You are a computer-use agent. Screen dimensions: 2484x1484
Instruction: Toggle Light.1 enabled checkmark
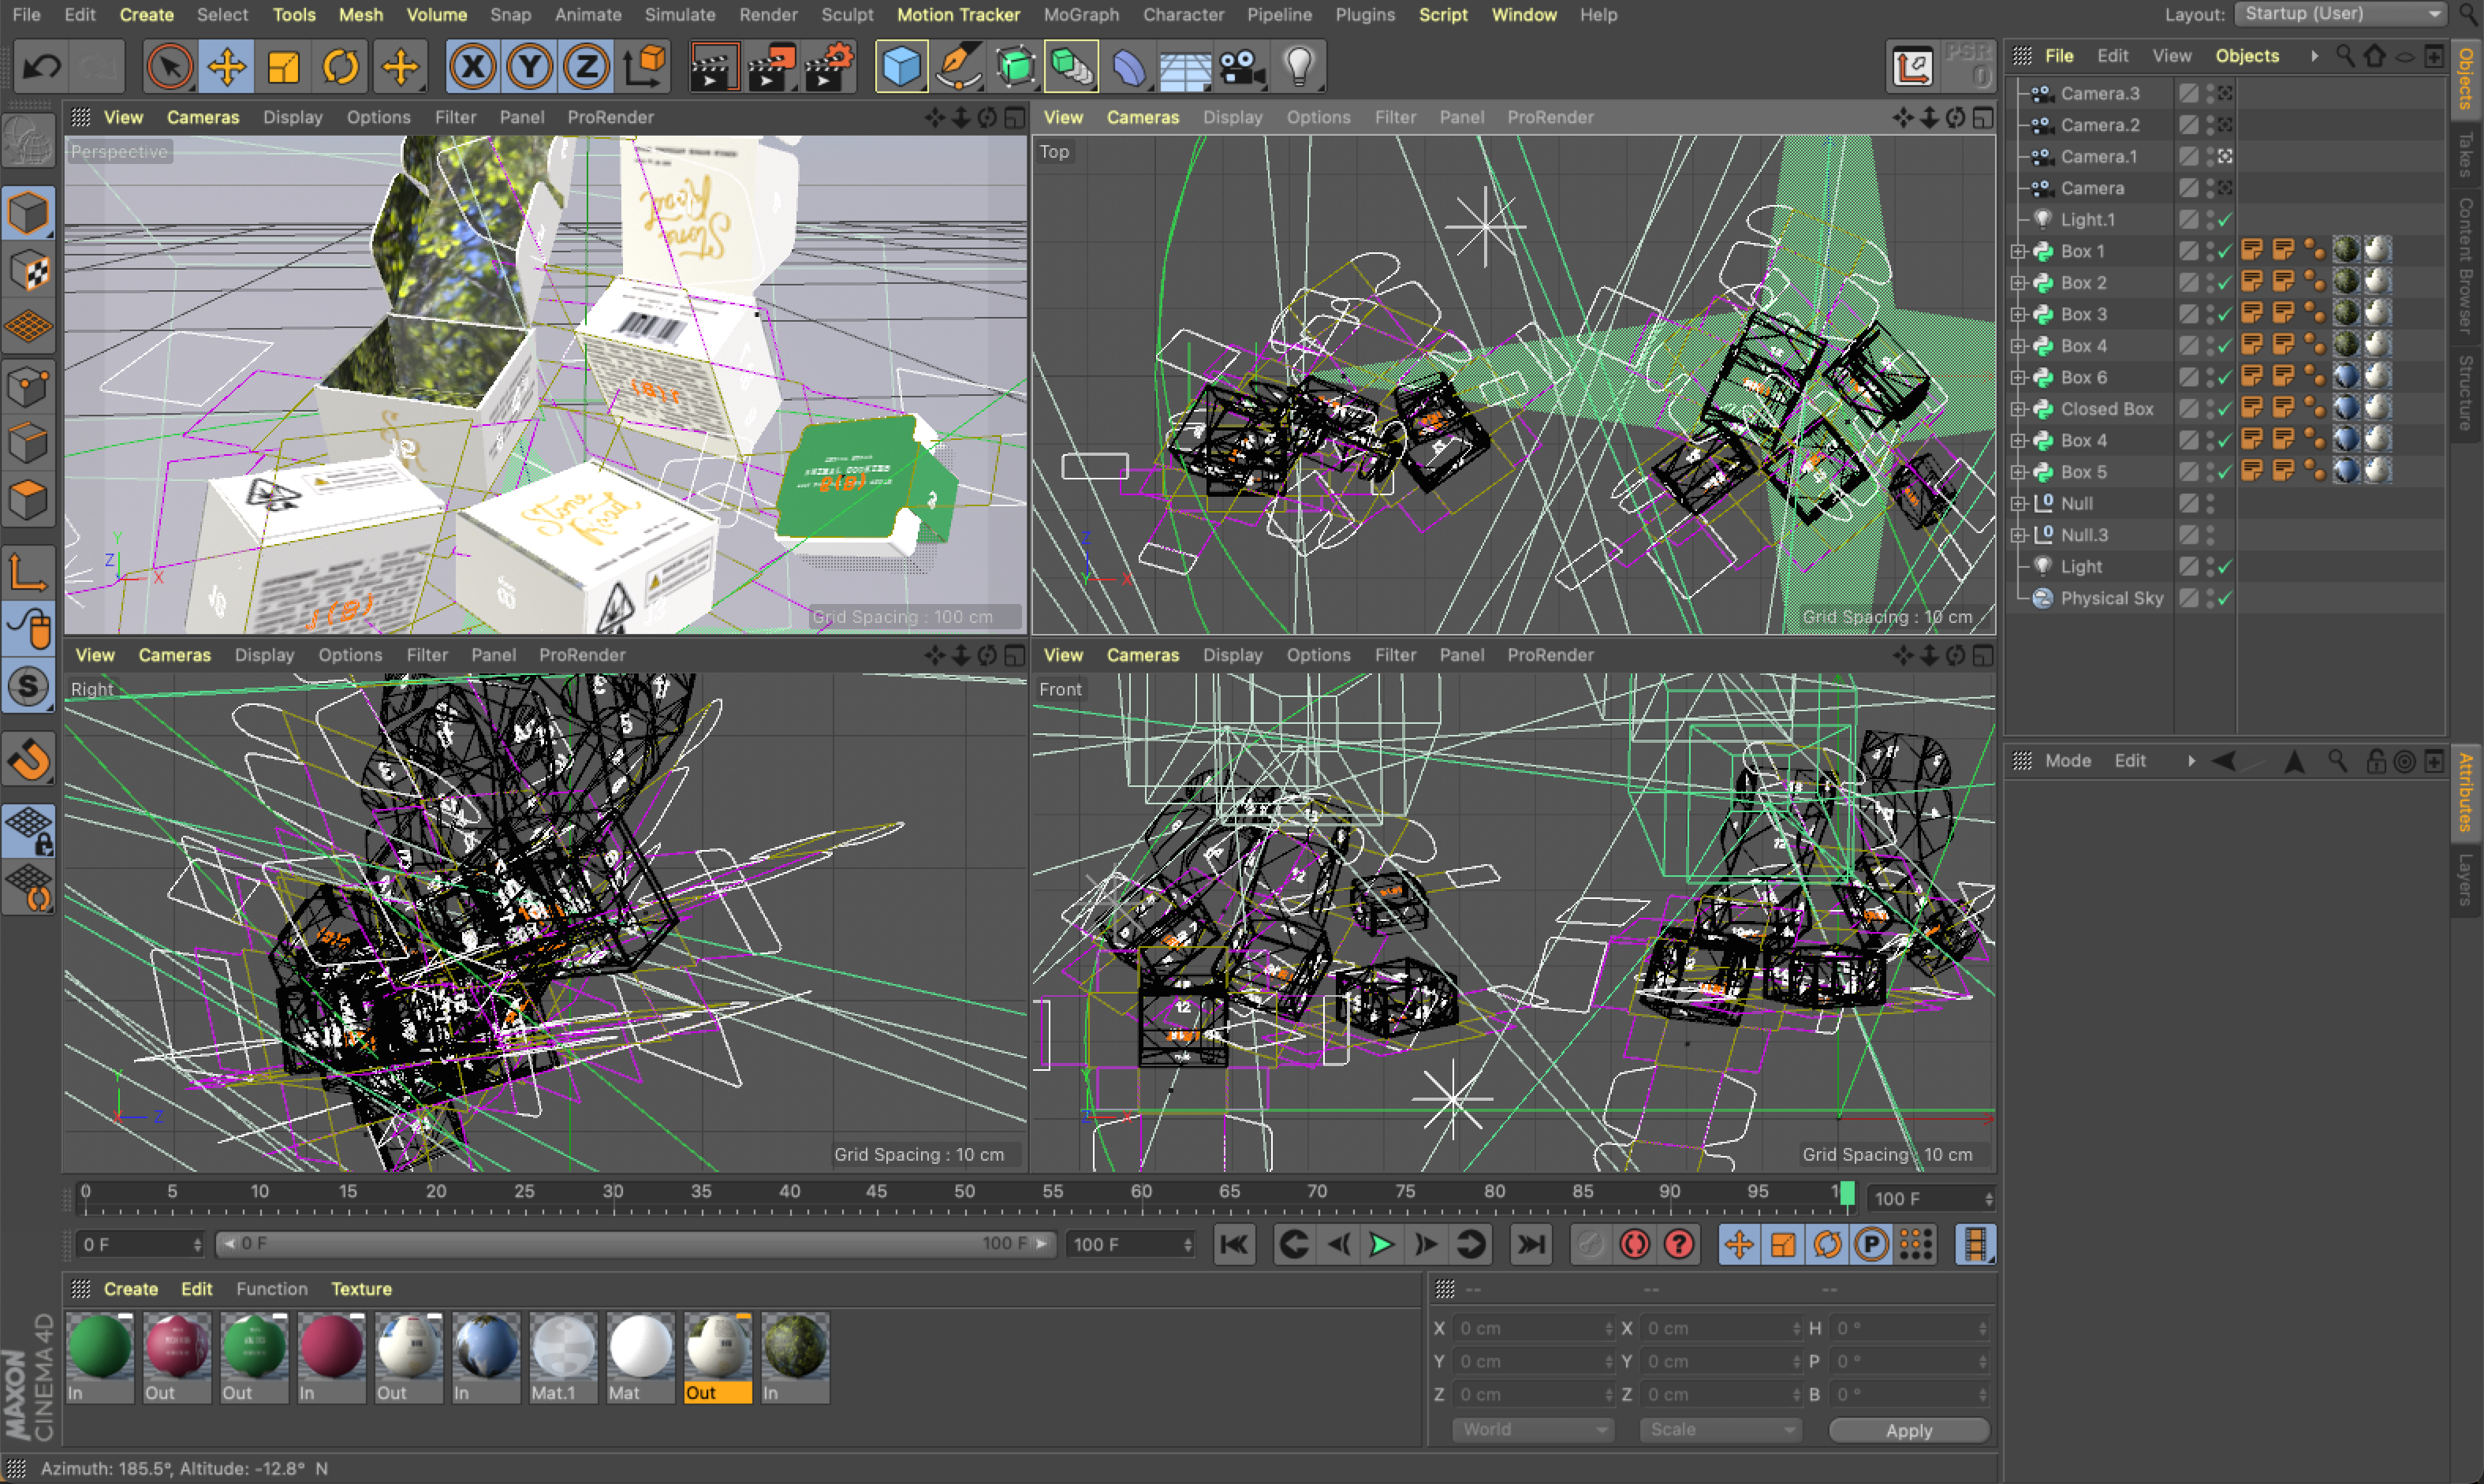tap(2225, 220)
